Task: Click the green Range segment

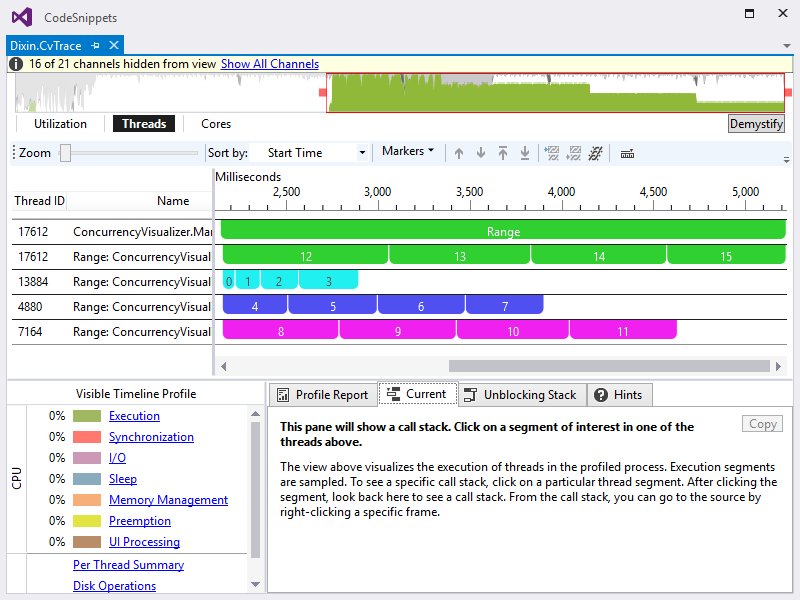Action: pyautogui.click(x=503, y=230)
